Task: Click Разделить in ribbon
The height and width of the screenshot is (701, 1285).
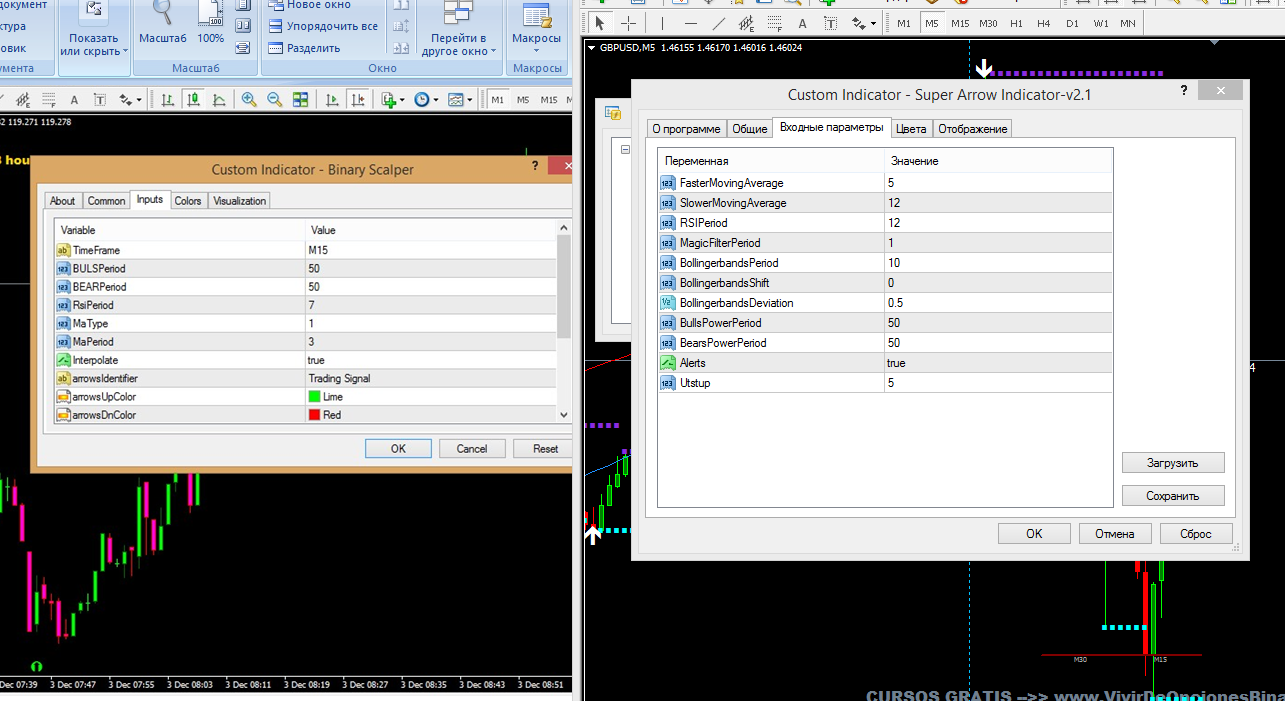Action: [305, 48]
